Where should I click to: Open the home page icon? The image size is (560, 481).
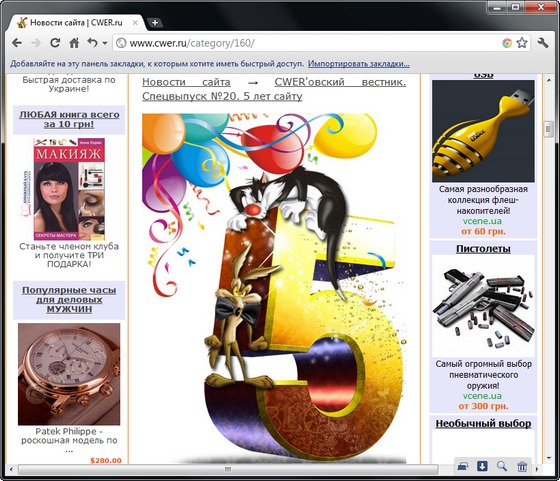74,43
